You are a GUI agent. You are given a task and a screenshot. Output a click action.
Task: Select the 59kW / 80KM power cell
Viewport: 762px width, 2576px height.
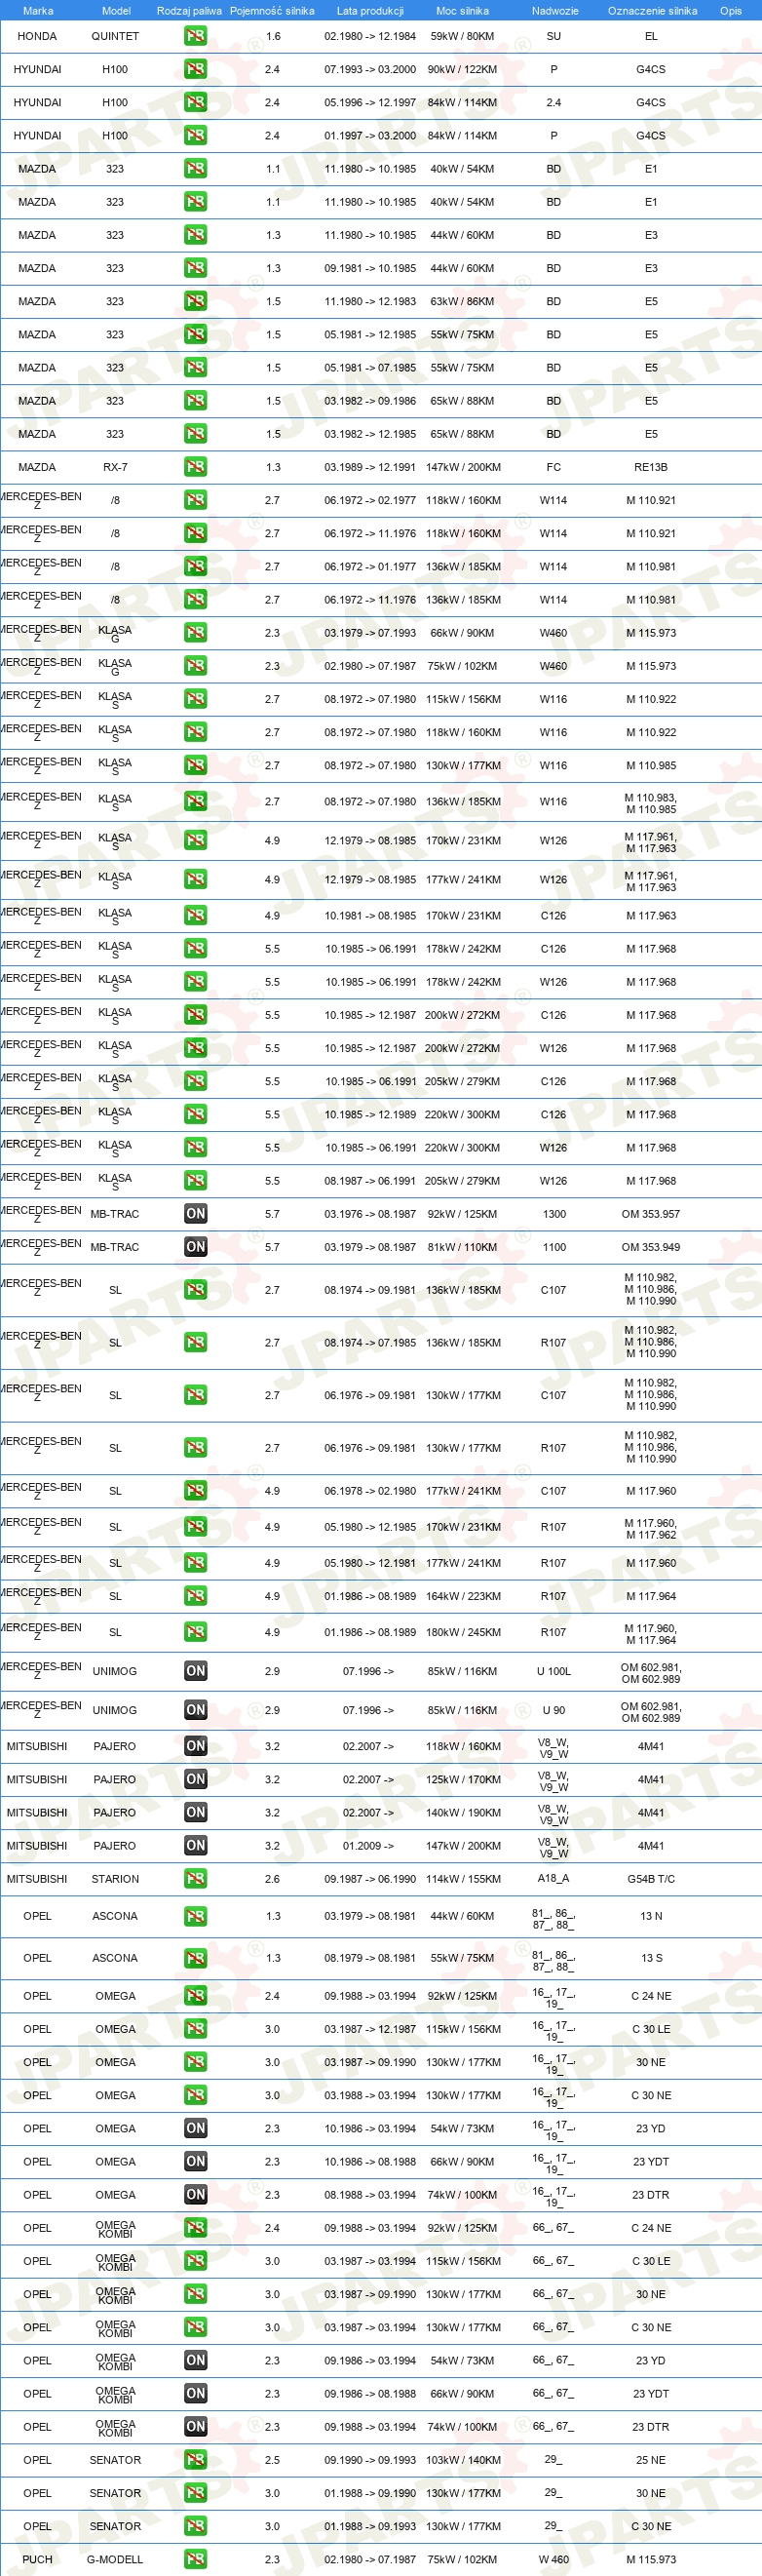click(x=462, y=36)
